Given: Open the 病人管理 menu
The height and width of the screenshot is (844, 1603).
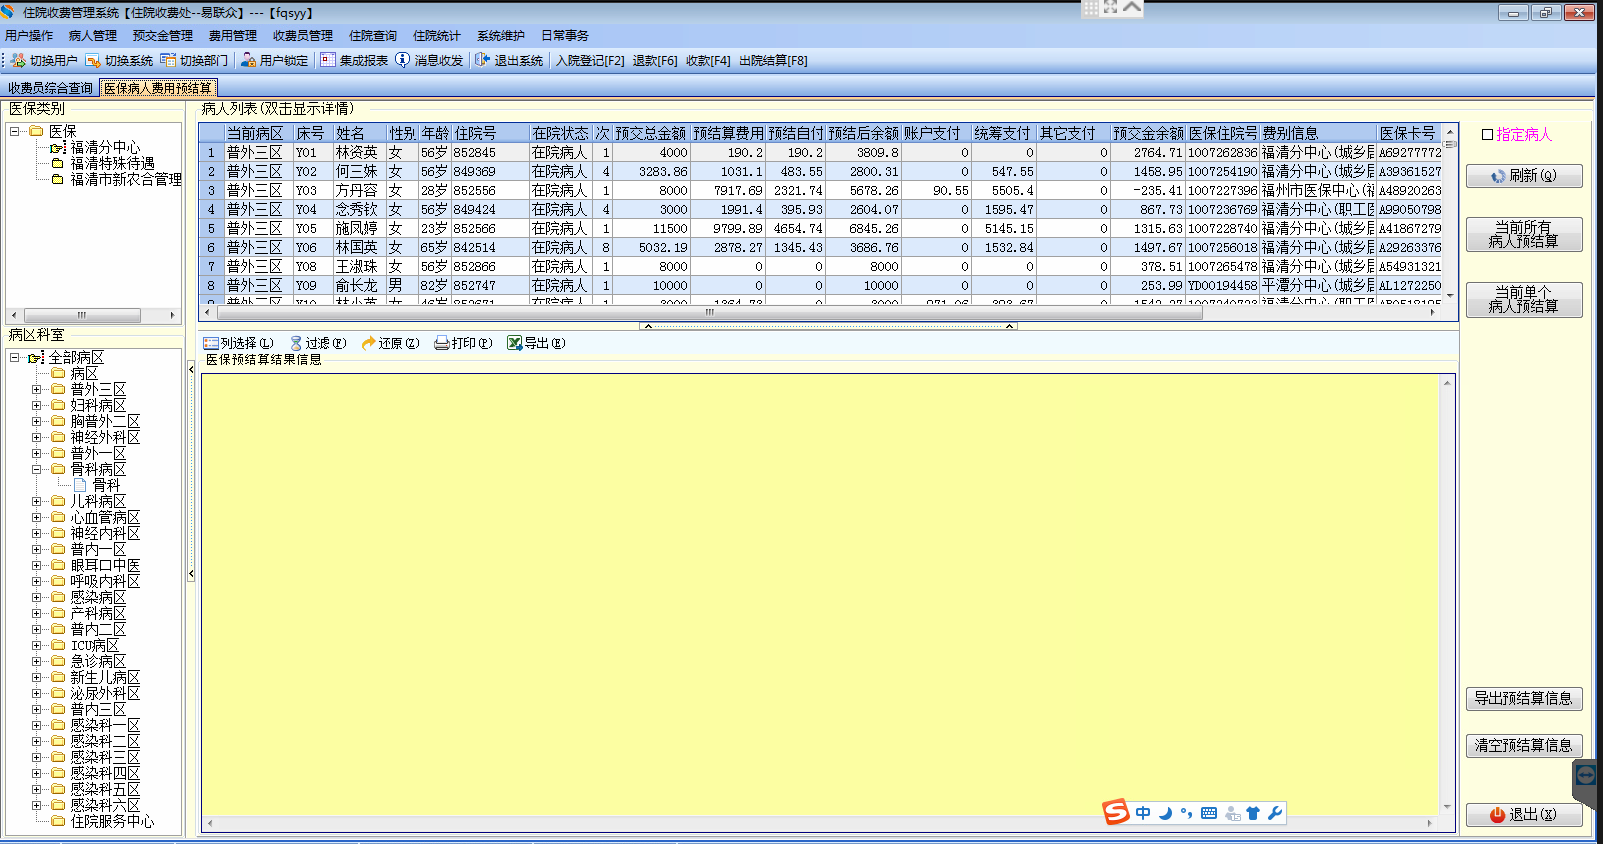Looking at the screenshot, I should click(x=93, y=36).
